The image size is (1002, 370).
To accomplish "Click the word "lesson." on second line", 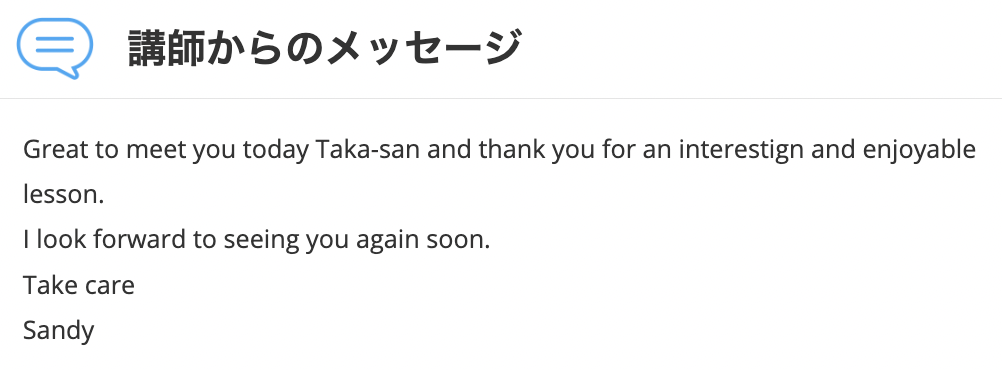I will pos(63,195).
